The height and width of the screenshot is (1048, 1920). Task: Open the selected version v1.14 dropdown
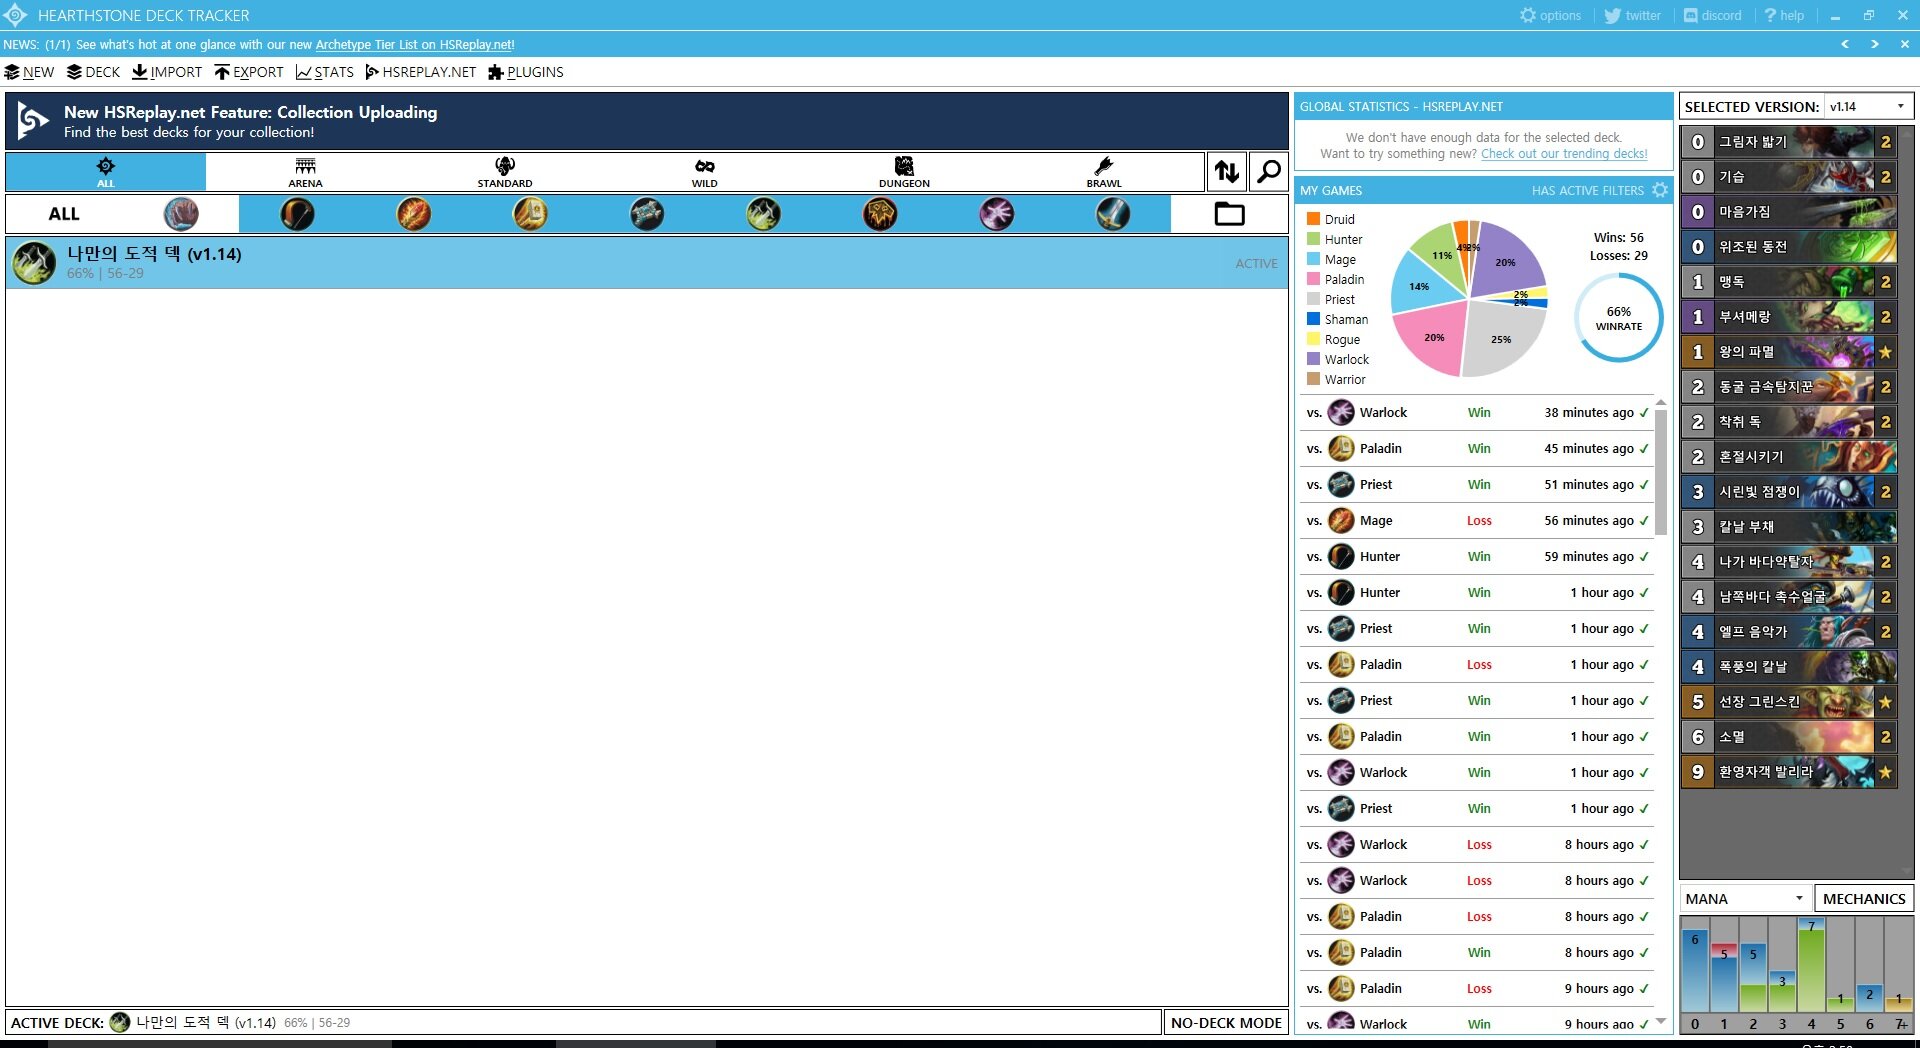(x=1868, y=106)
